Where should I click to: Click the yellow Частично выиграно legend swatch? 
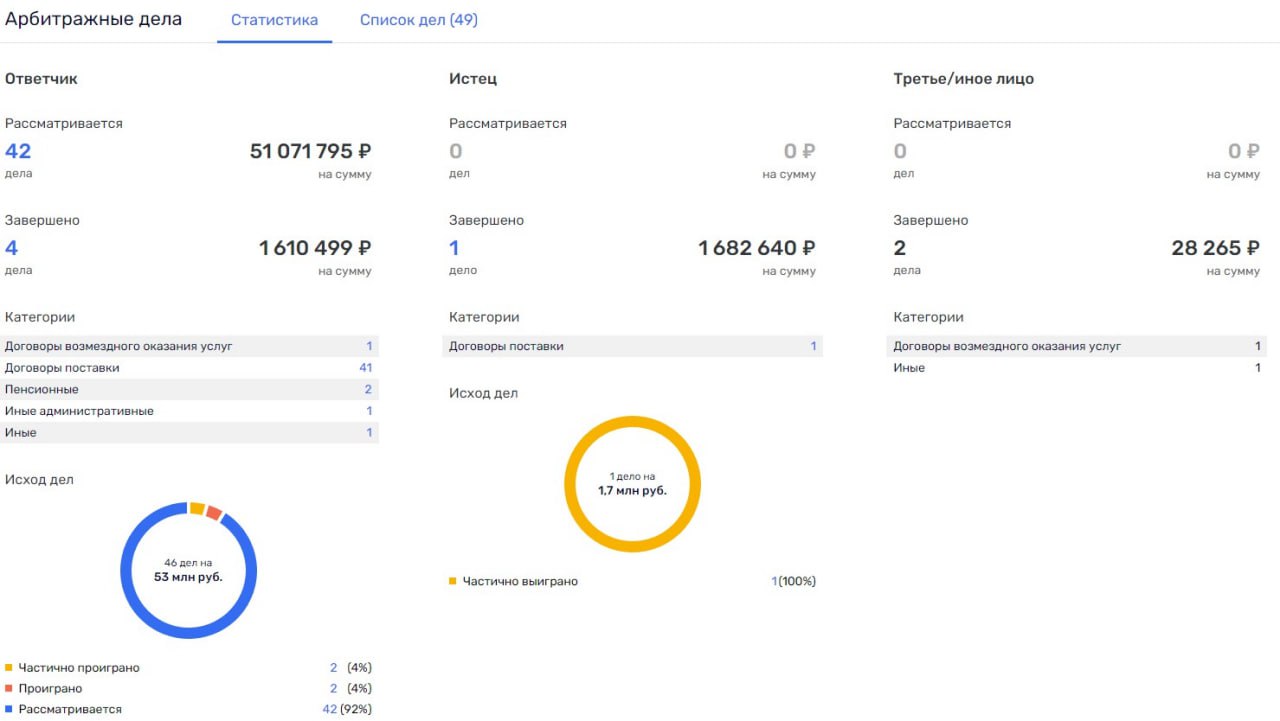453,581
